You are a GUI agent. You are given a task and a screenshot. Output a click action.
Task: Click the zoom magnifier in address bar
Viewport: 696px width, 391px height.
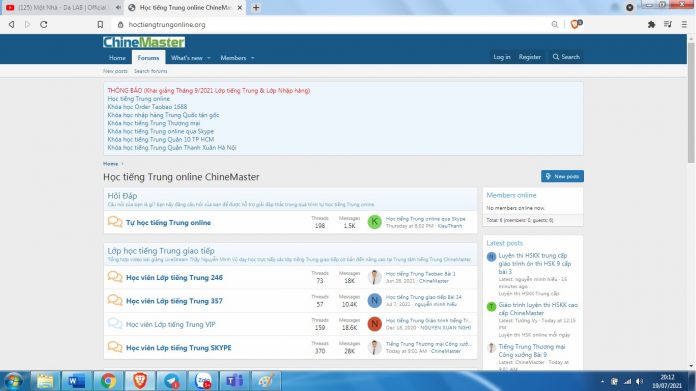555,24
